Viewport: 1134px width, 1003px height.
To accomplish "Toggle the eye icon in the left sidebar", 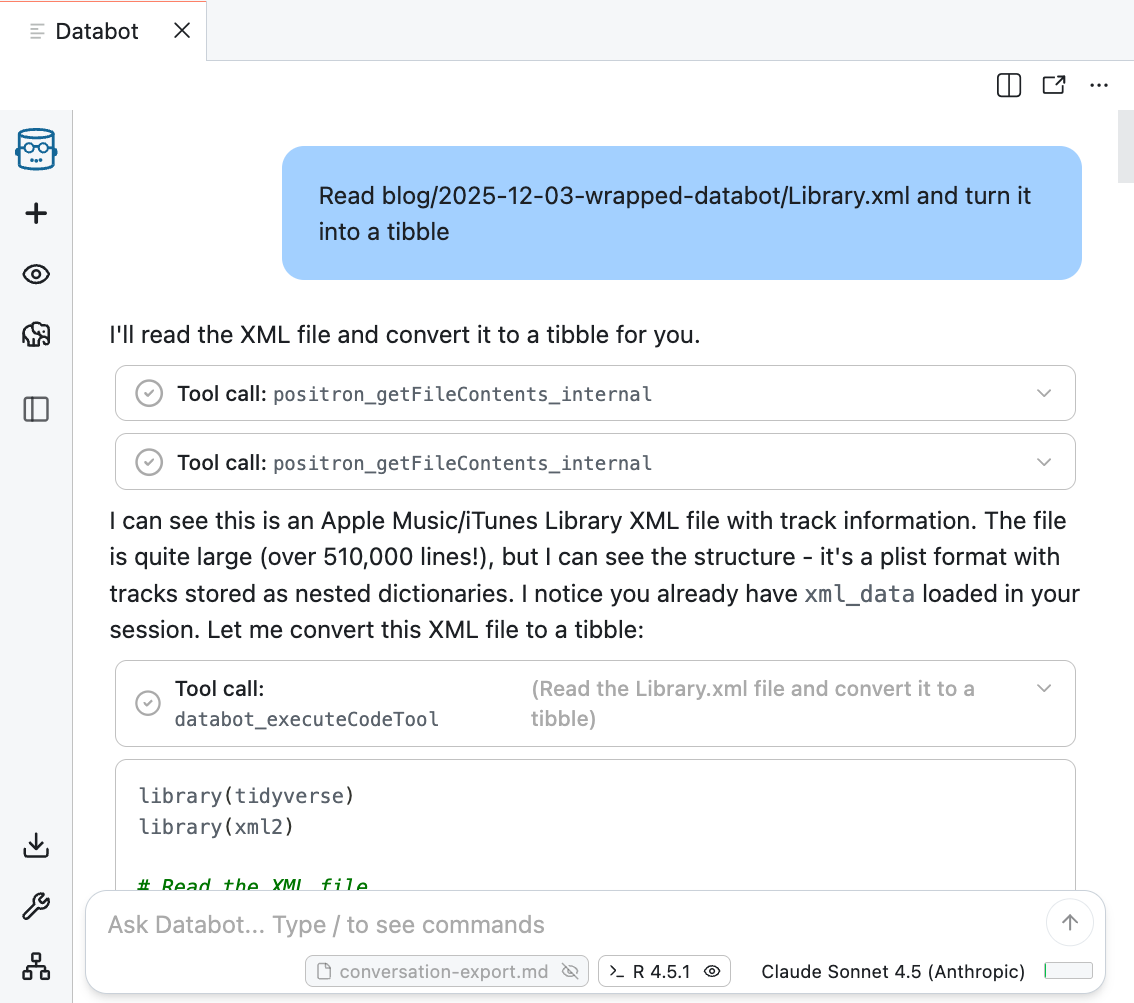I will point(36,274).
